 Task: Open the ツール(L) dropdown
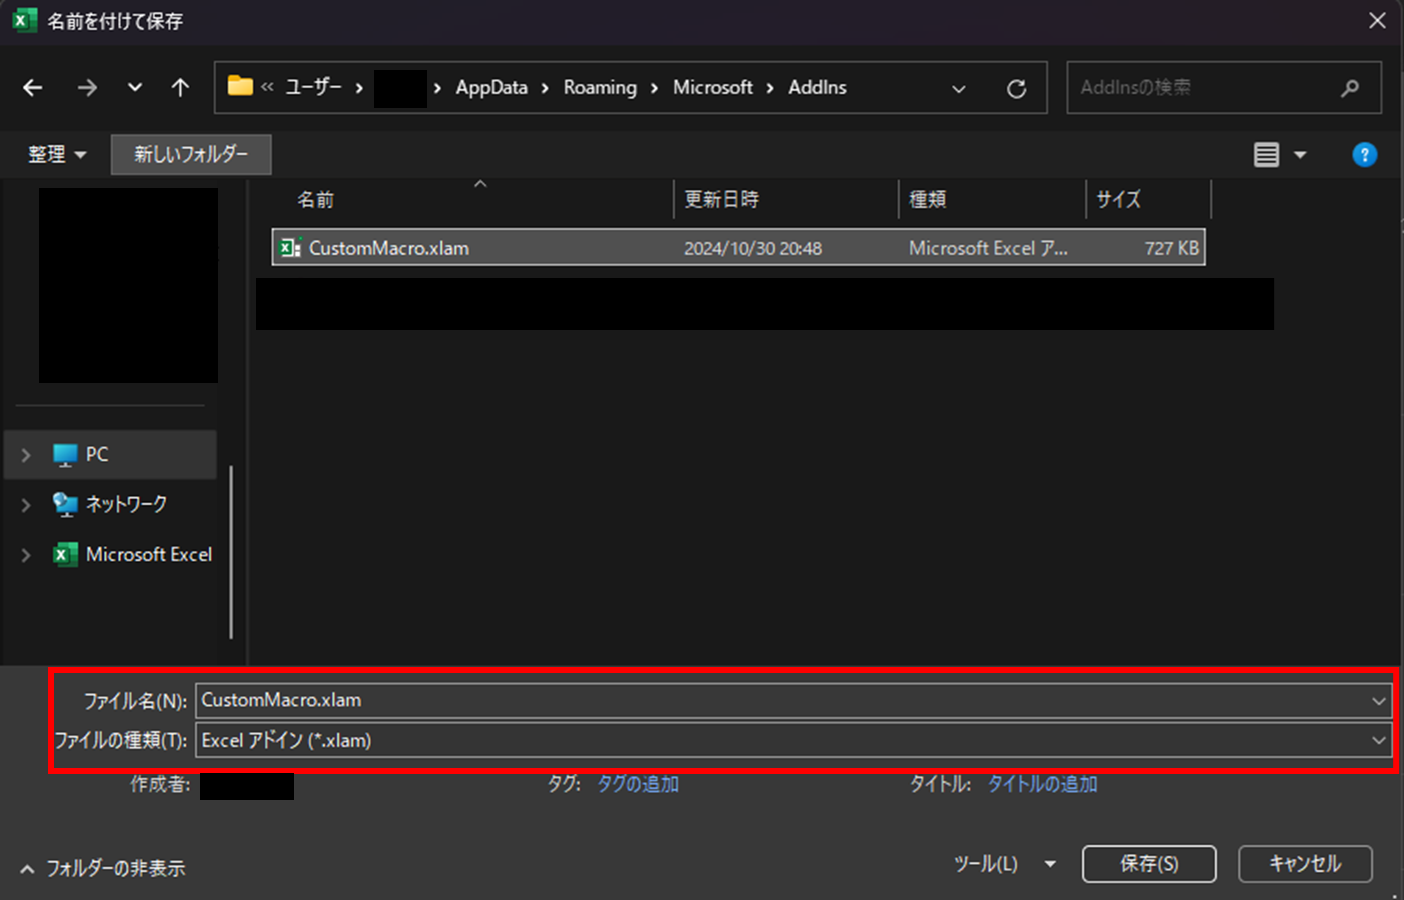[x=1004, y=864]
